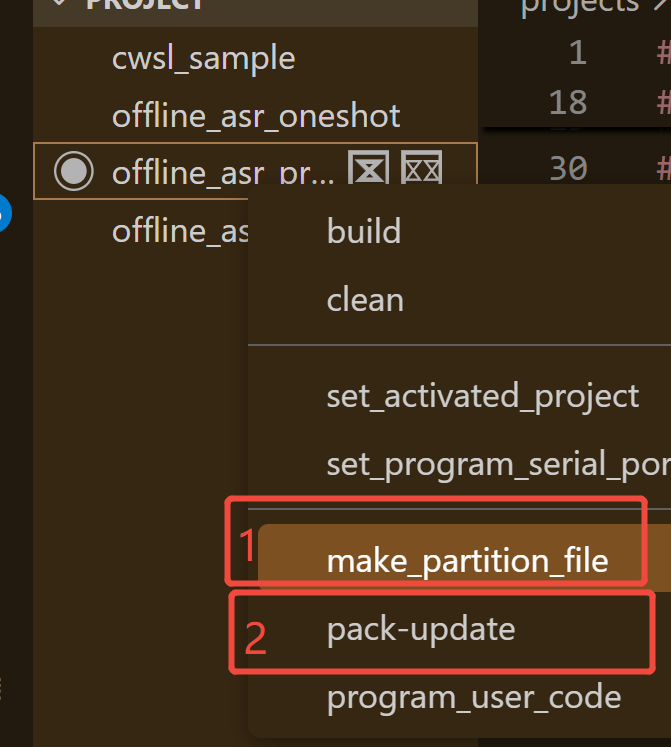Select the activated-project radio circle
Viewport: 671px width, 747px height.
[x=73, y=172]
